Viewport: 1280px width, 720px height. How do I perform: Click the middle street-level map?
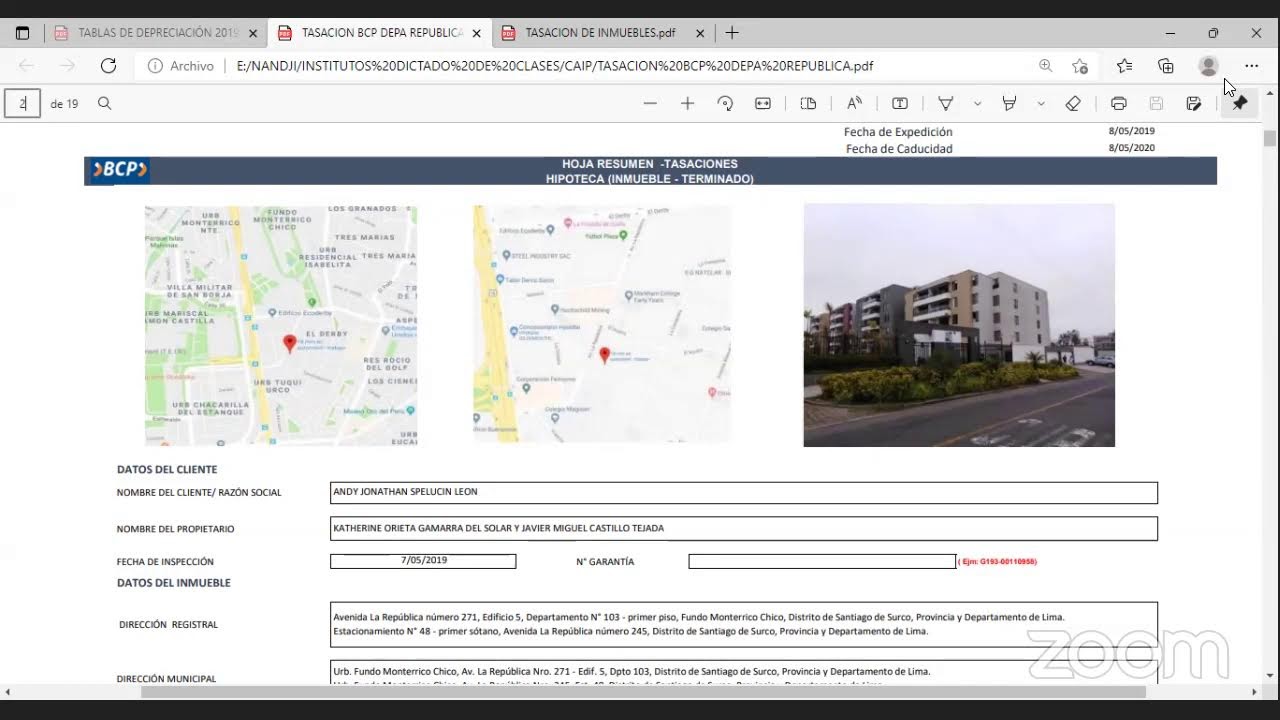(602, 324)
